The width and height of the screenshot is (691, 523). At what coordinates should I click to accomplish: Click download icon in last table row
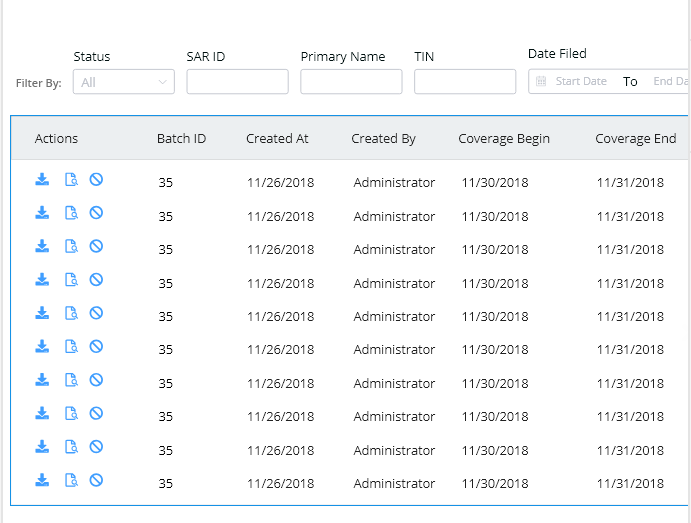(x=42, y=480)
